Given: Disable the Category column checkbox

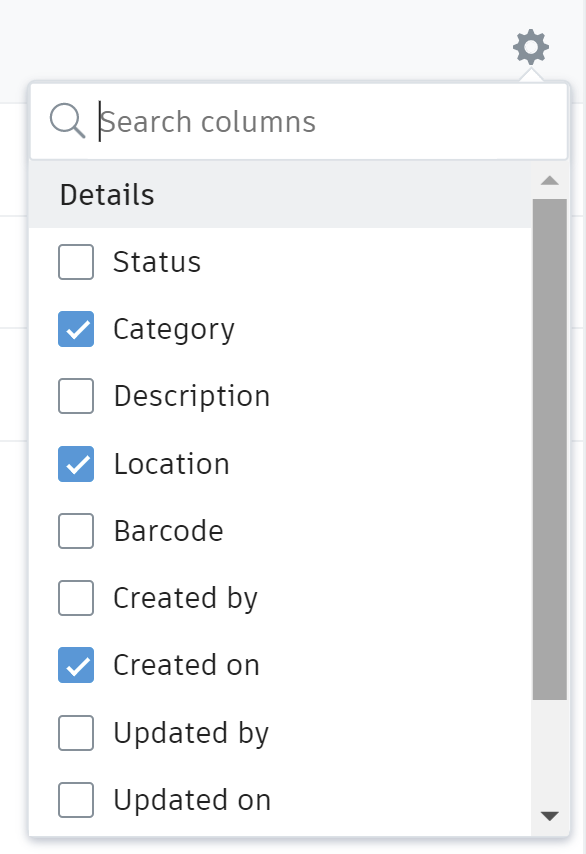Looking at the screenshot, I should pos(76,329).
